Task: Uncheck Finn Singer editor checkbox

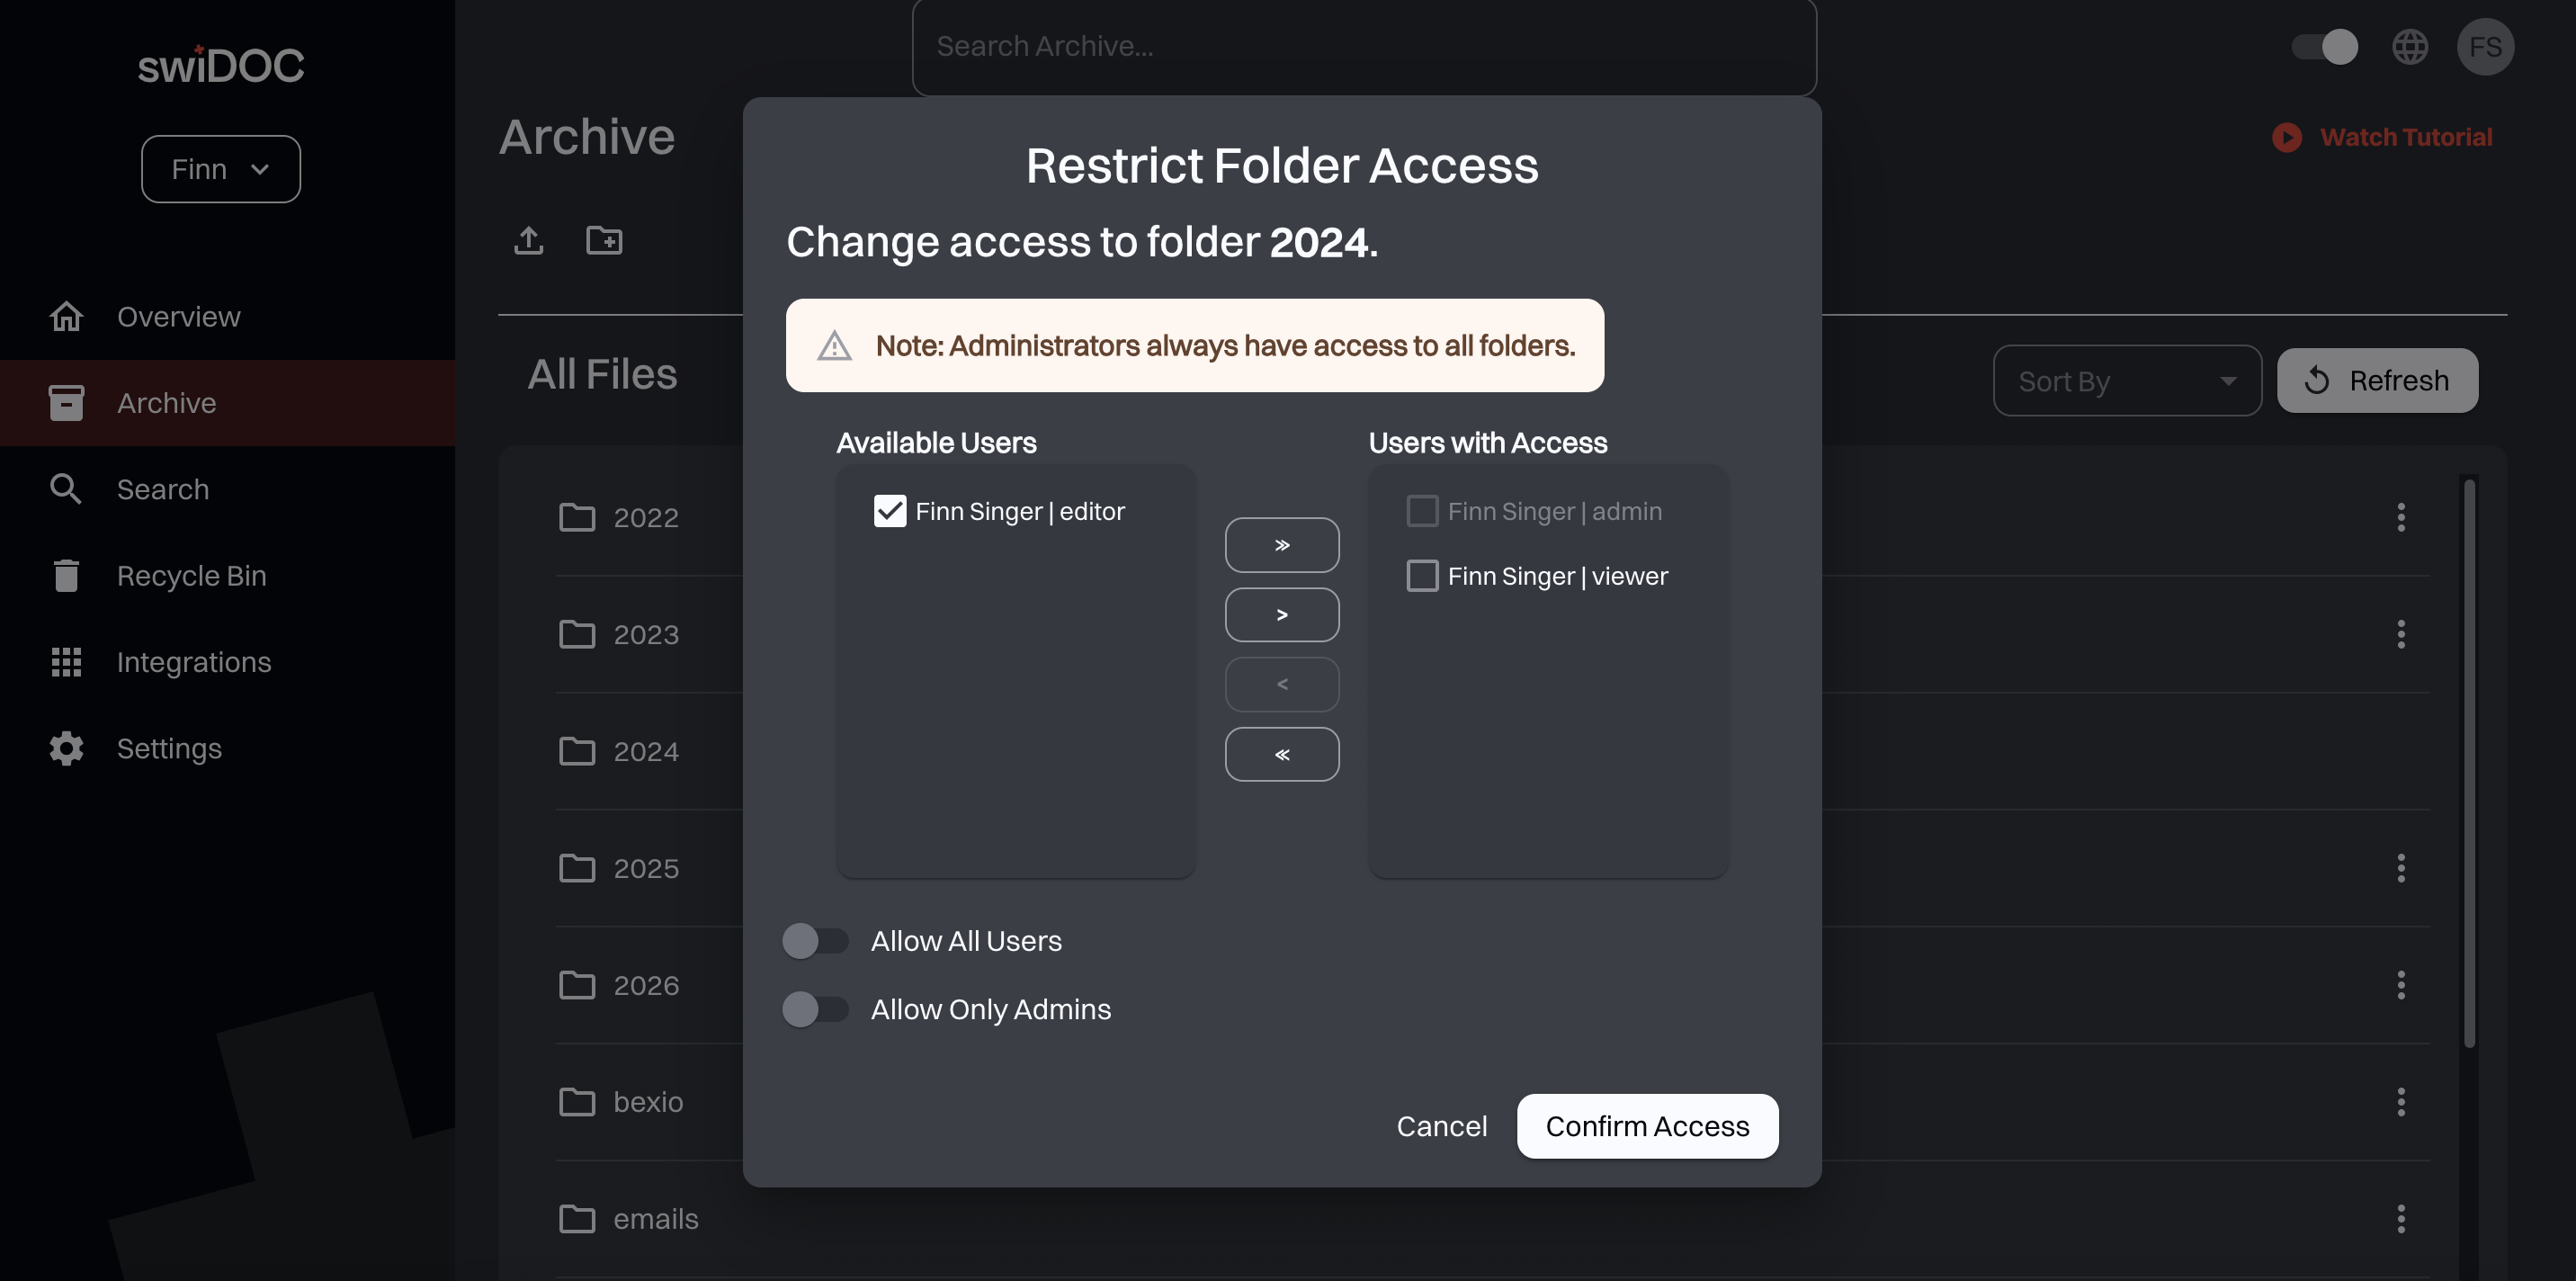Action: [x=889, y=511]
